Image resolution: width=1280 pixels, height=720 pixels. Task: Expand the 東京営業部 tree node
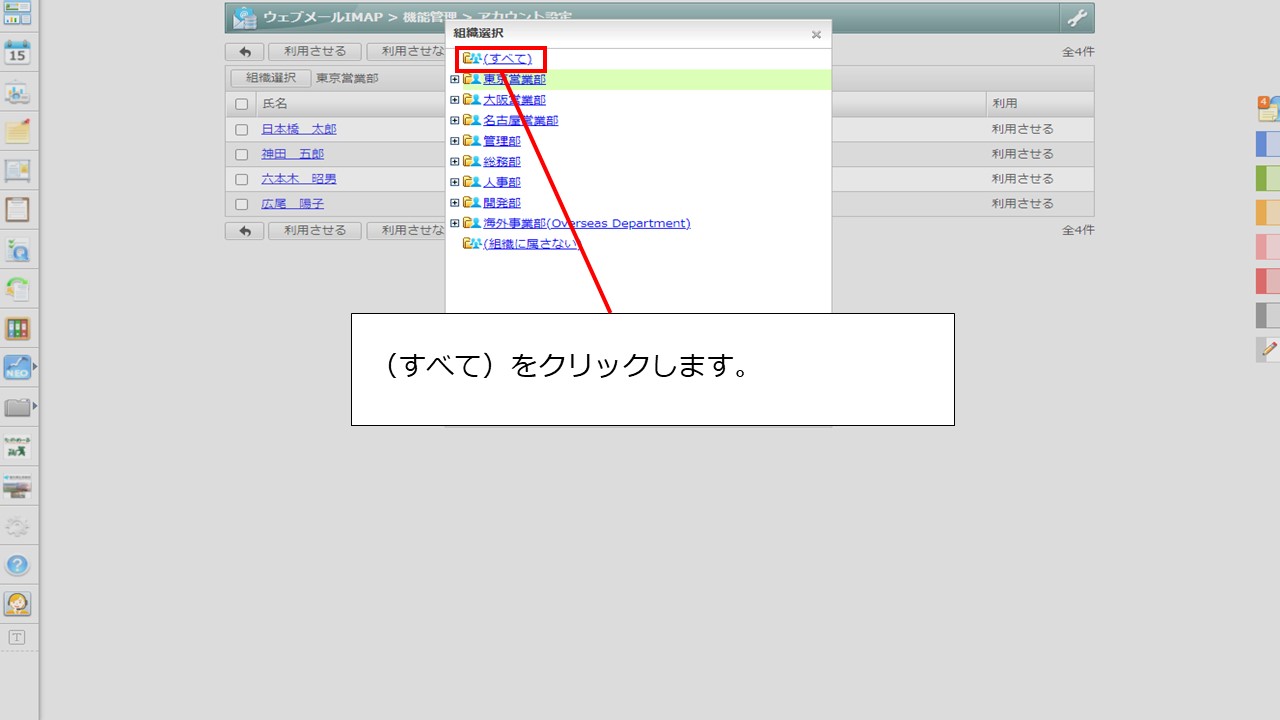(x=455, y=79)
